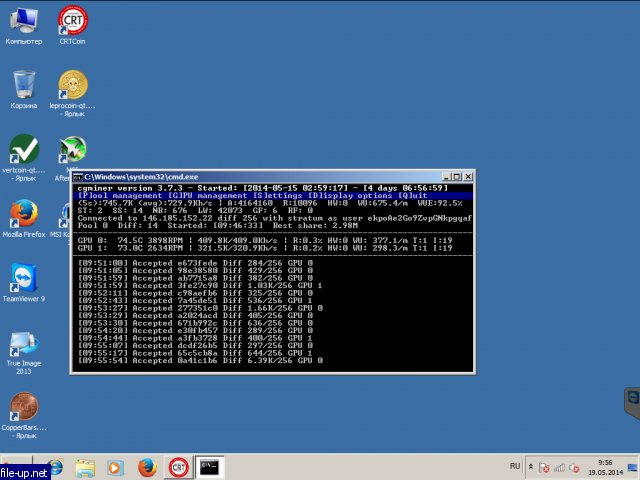The height and width of the screenshot is (480, 640).
Task: Open the CRTCoin desktop shortcut
Action: (x=73, y=25)
